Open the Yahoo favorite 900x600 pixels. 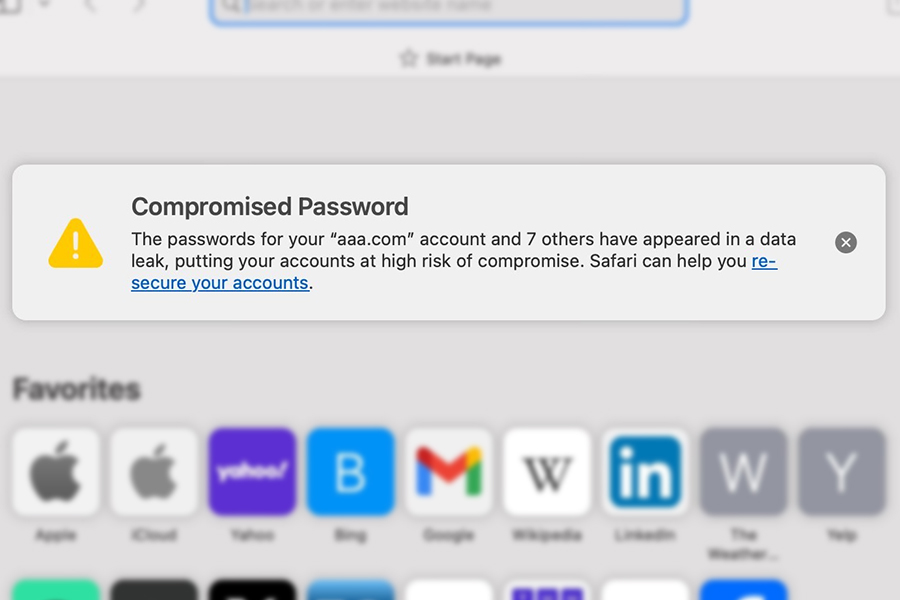coord(252,472)
